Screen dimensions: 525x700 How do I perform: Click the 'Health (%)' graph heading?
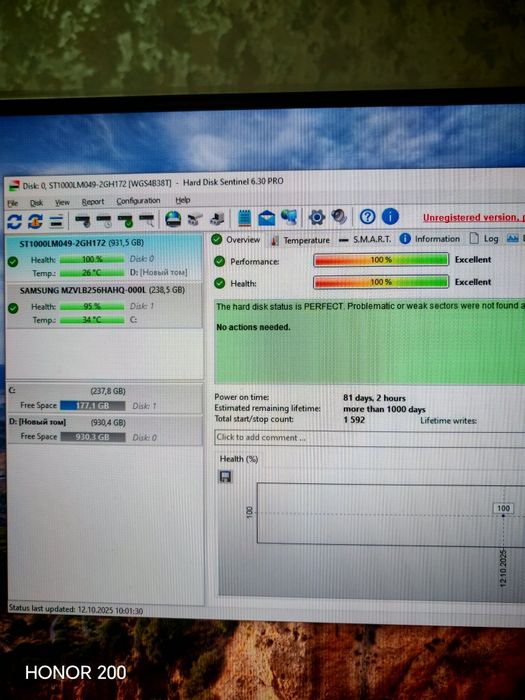coord(239,459)
